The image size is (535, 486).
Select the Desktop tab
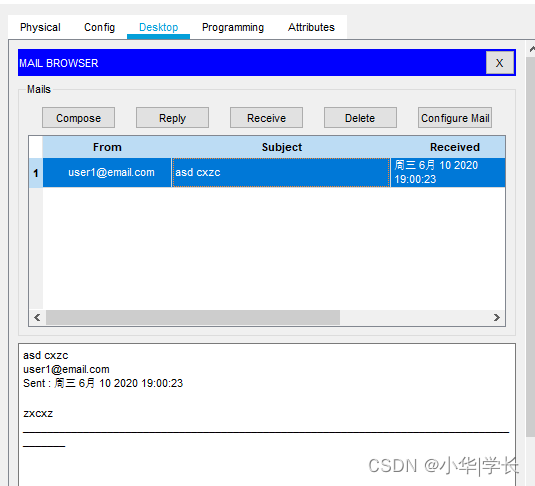pyautogui.click(x=159, y=27)
